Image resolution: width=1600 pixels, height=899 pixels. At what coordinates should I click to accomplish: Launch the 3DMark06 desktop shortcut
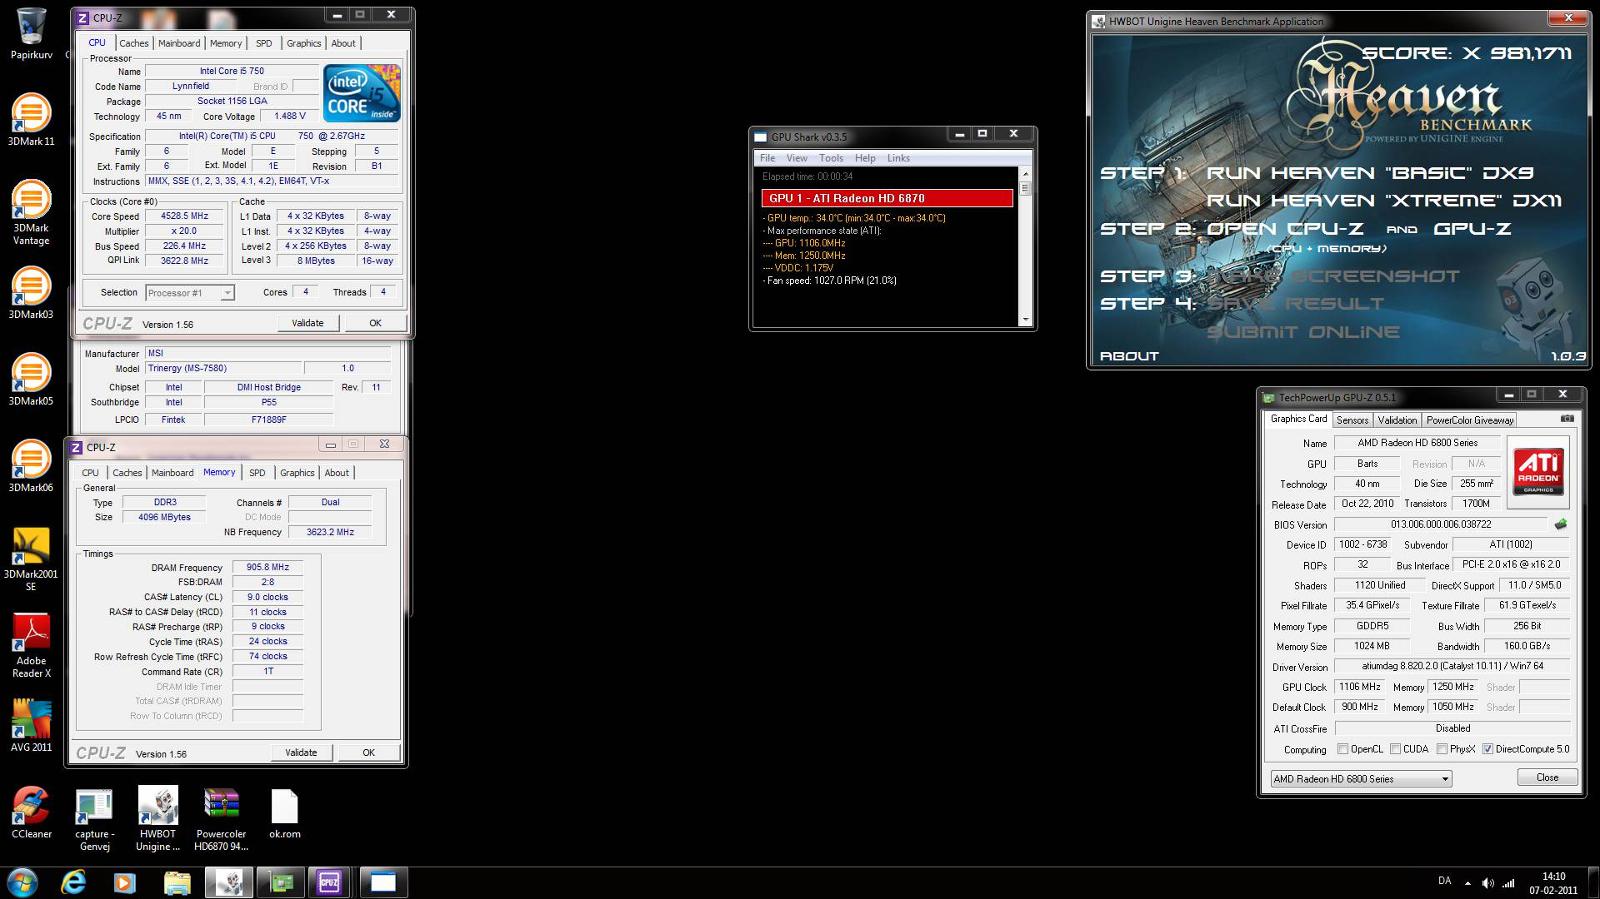tap(31, 465)
